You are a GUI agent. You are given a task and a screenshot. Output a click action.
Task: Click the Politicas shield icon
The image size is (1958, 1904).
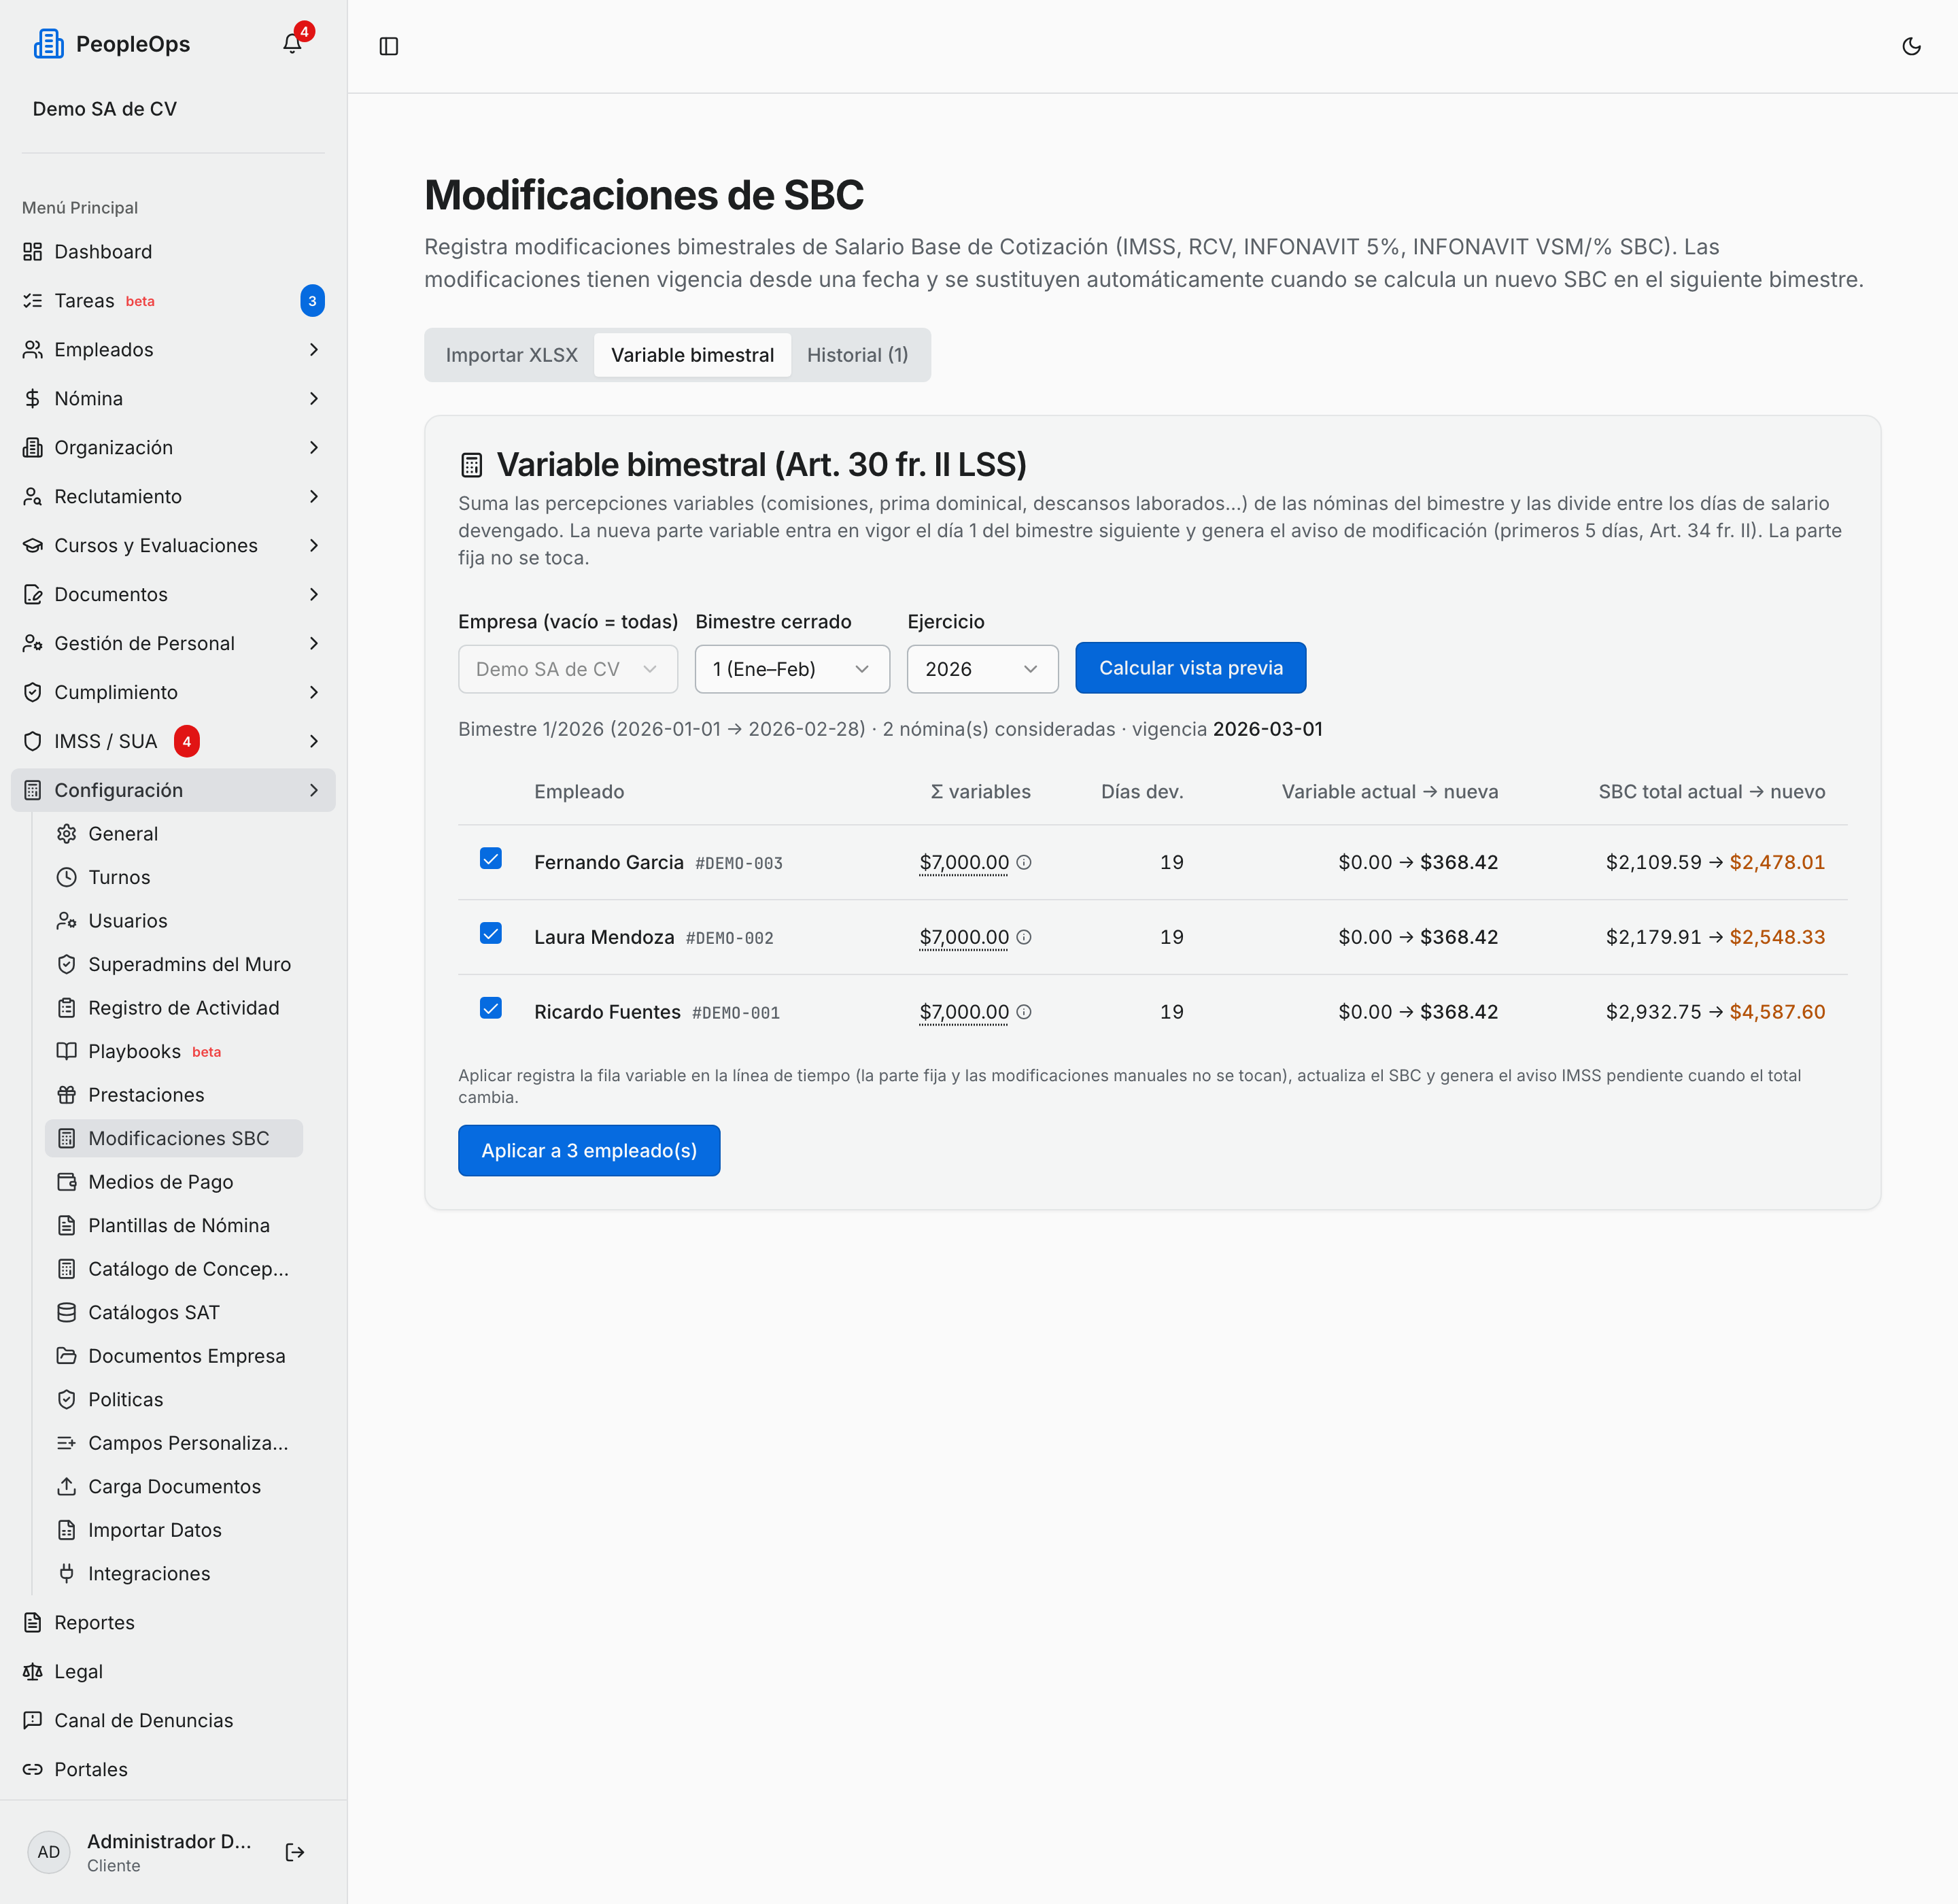67,1399
